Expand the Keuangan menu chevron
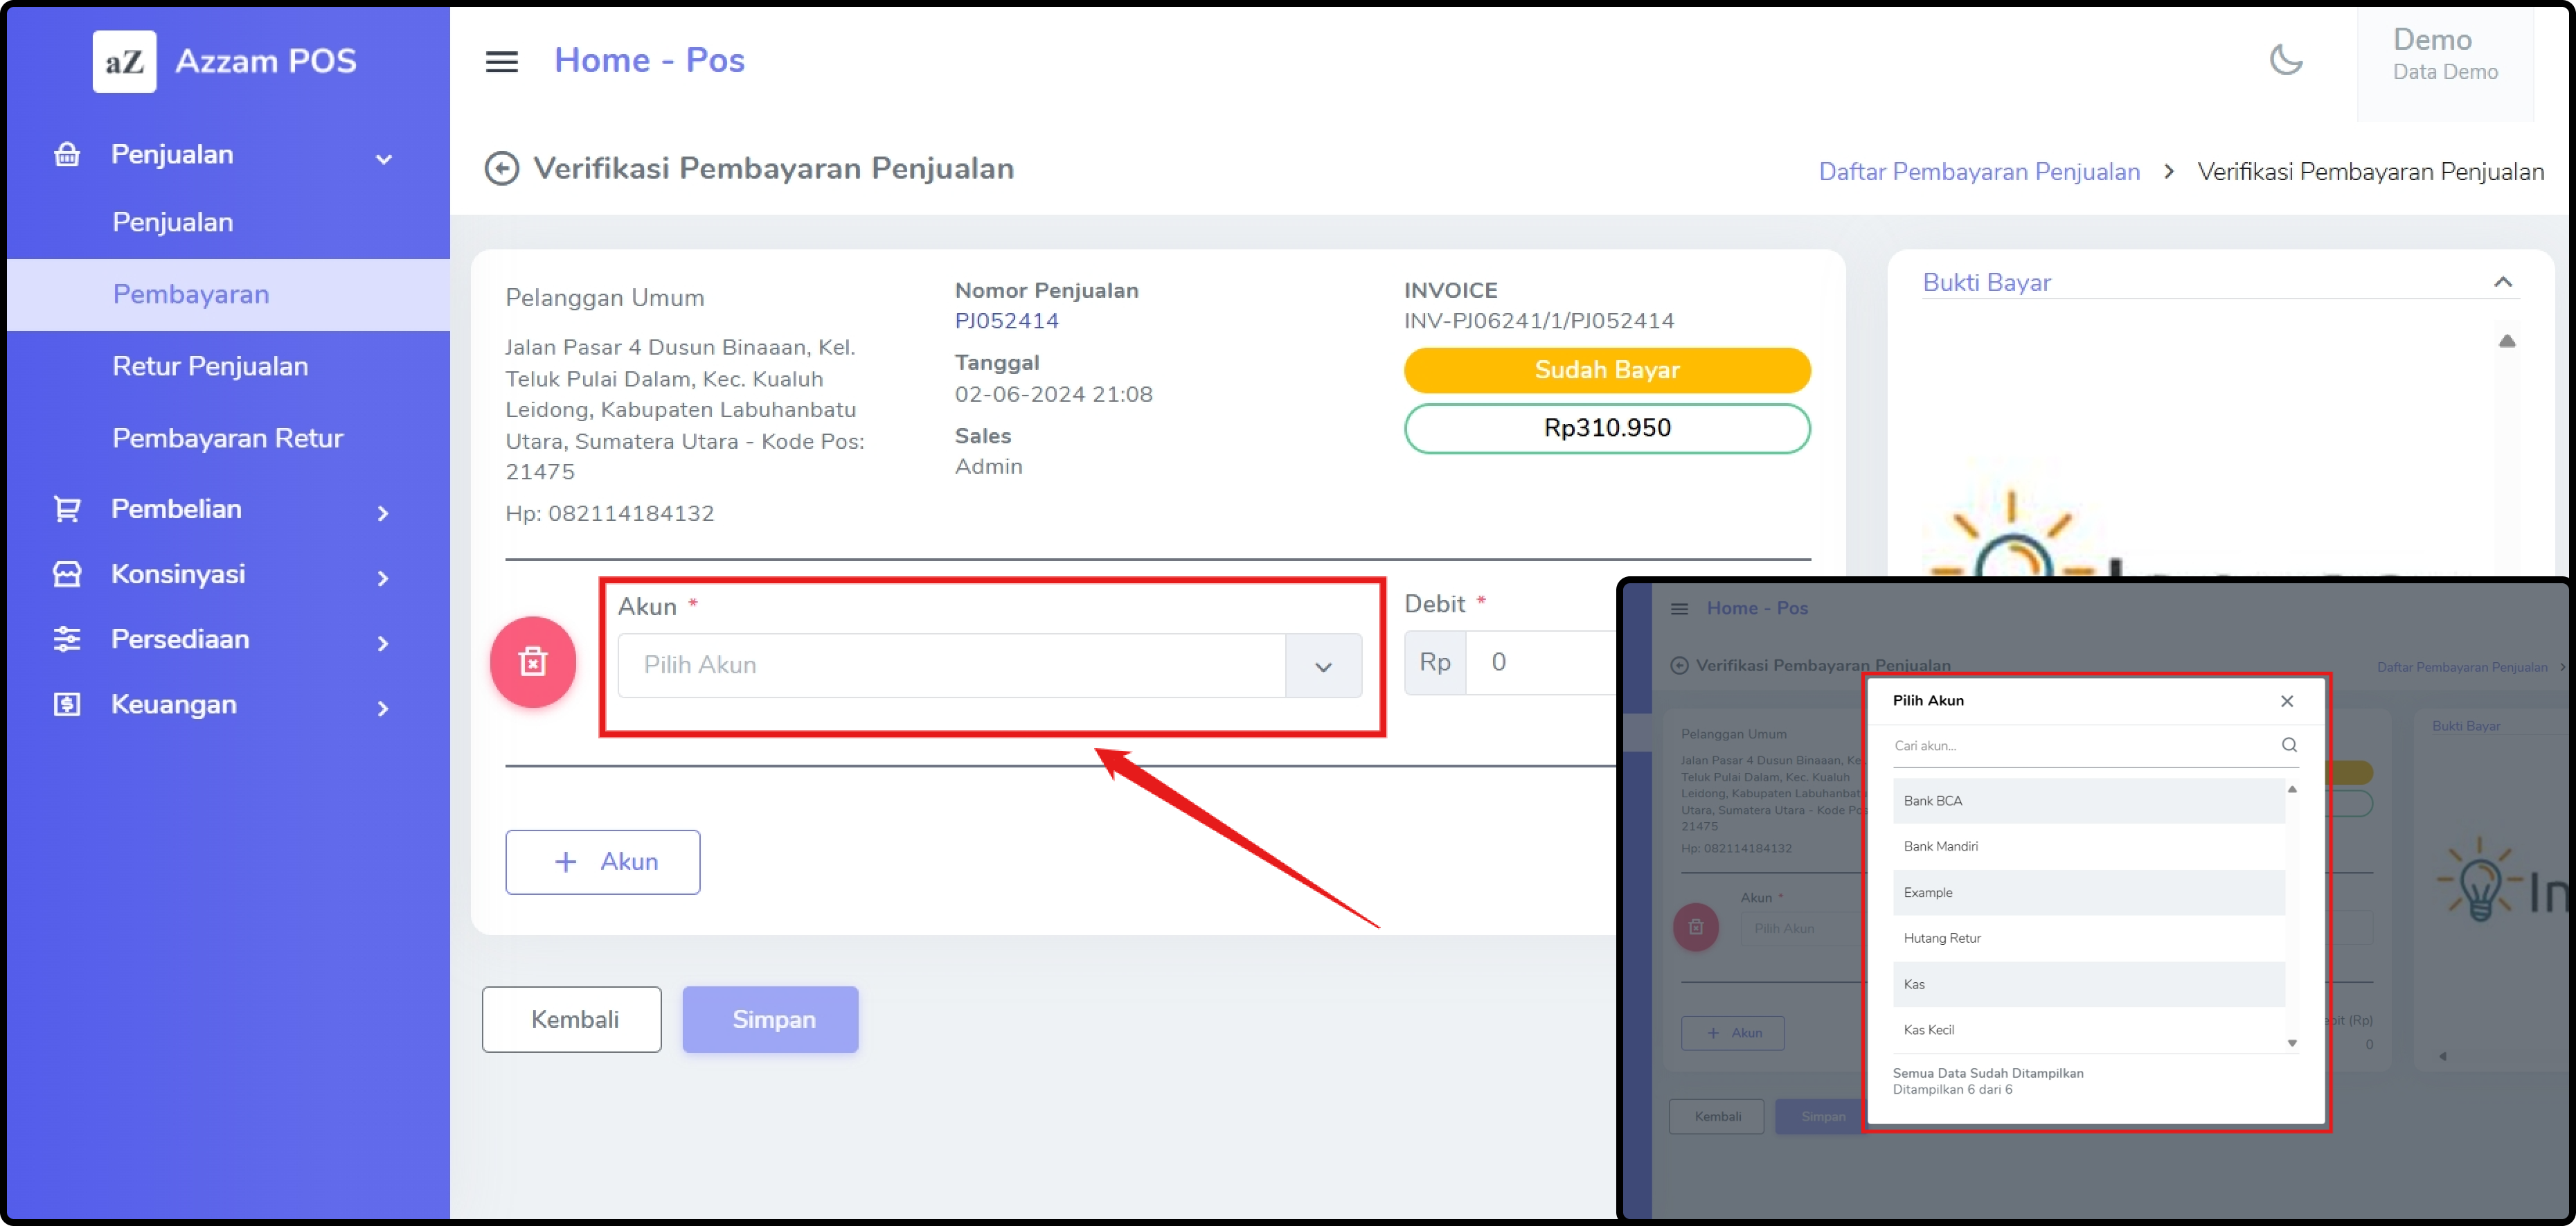Viewport: 2576px width, 1226px height. (x=383, y=708)
